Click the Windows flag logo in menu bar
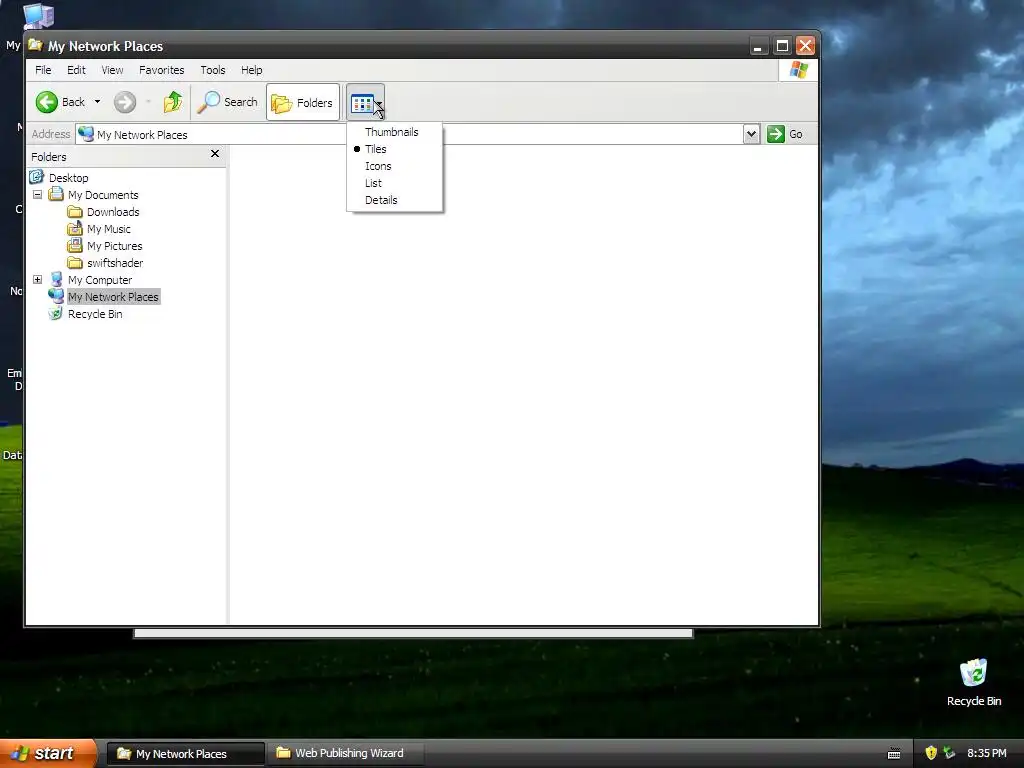The width and height of the screenshot is (1024, 768). point(799,70)
